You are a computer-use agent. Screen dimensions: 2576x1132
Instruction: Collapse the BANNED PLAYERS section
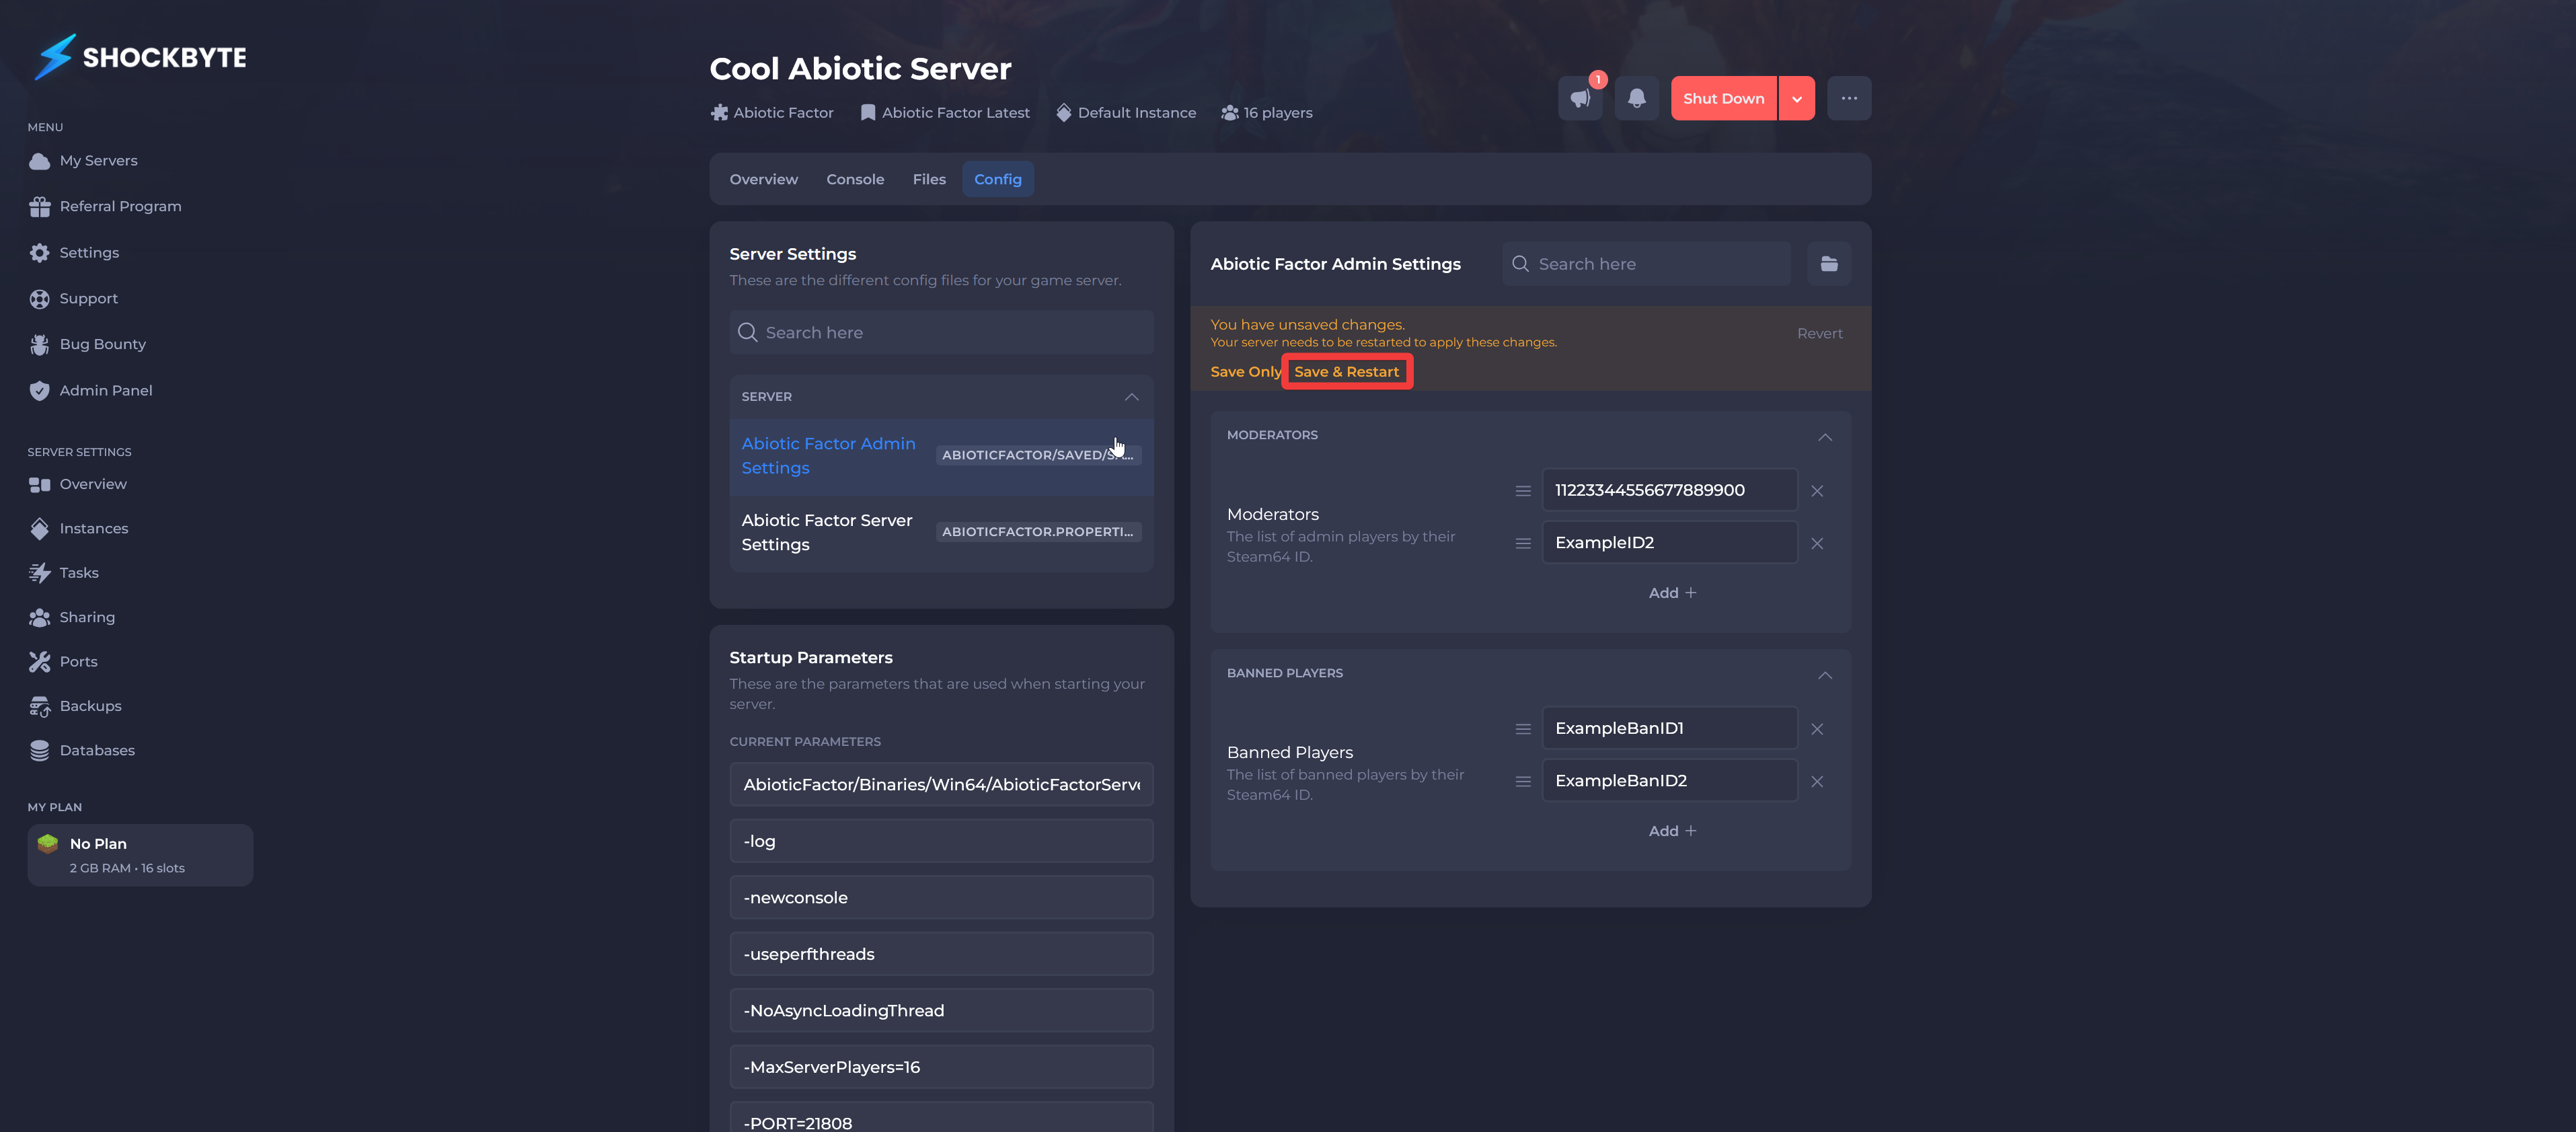tap(1824, 675)
